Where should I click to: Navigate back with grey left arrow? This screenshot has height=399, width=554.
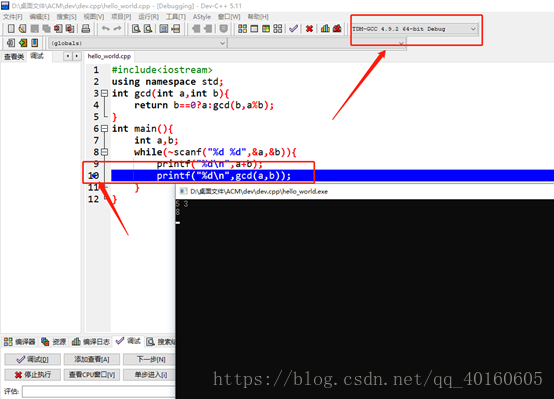(x=196, y=29)
